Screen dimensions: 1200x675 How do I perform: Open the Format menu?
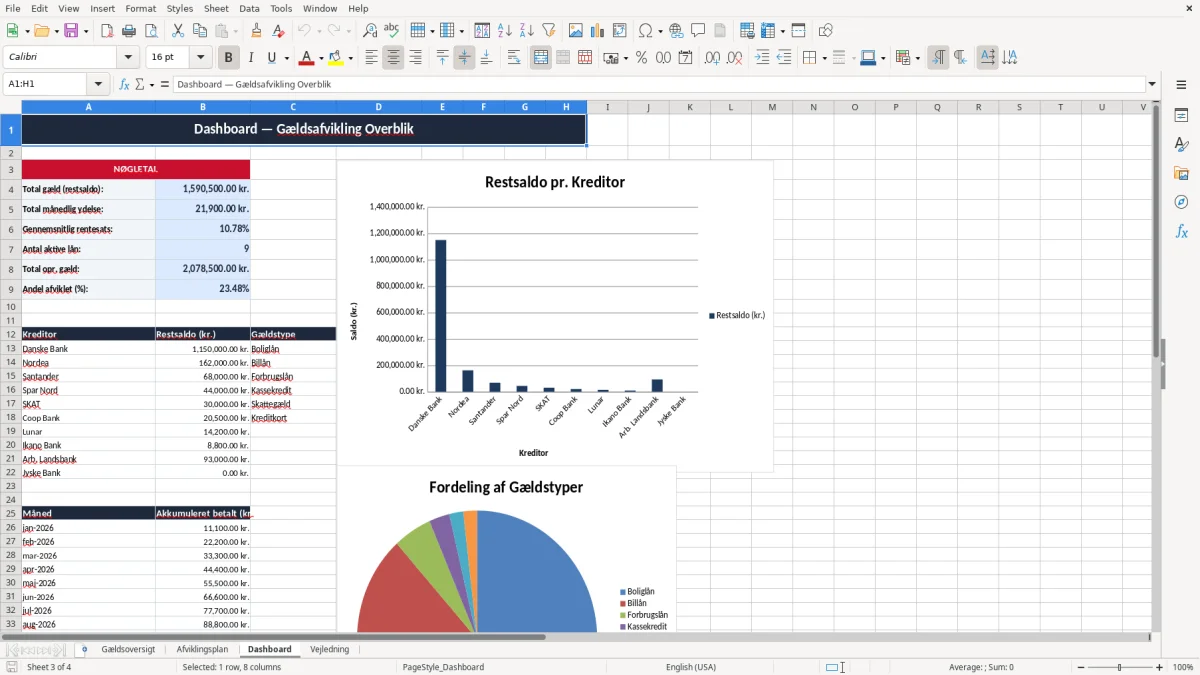[140, 8]
